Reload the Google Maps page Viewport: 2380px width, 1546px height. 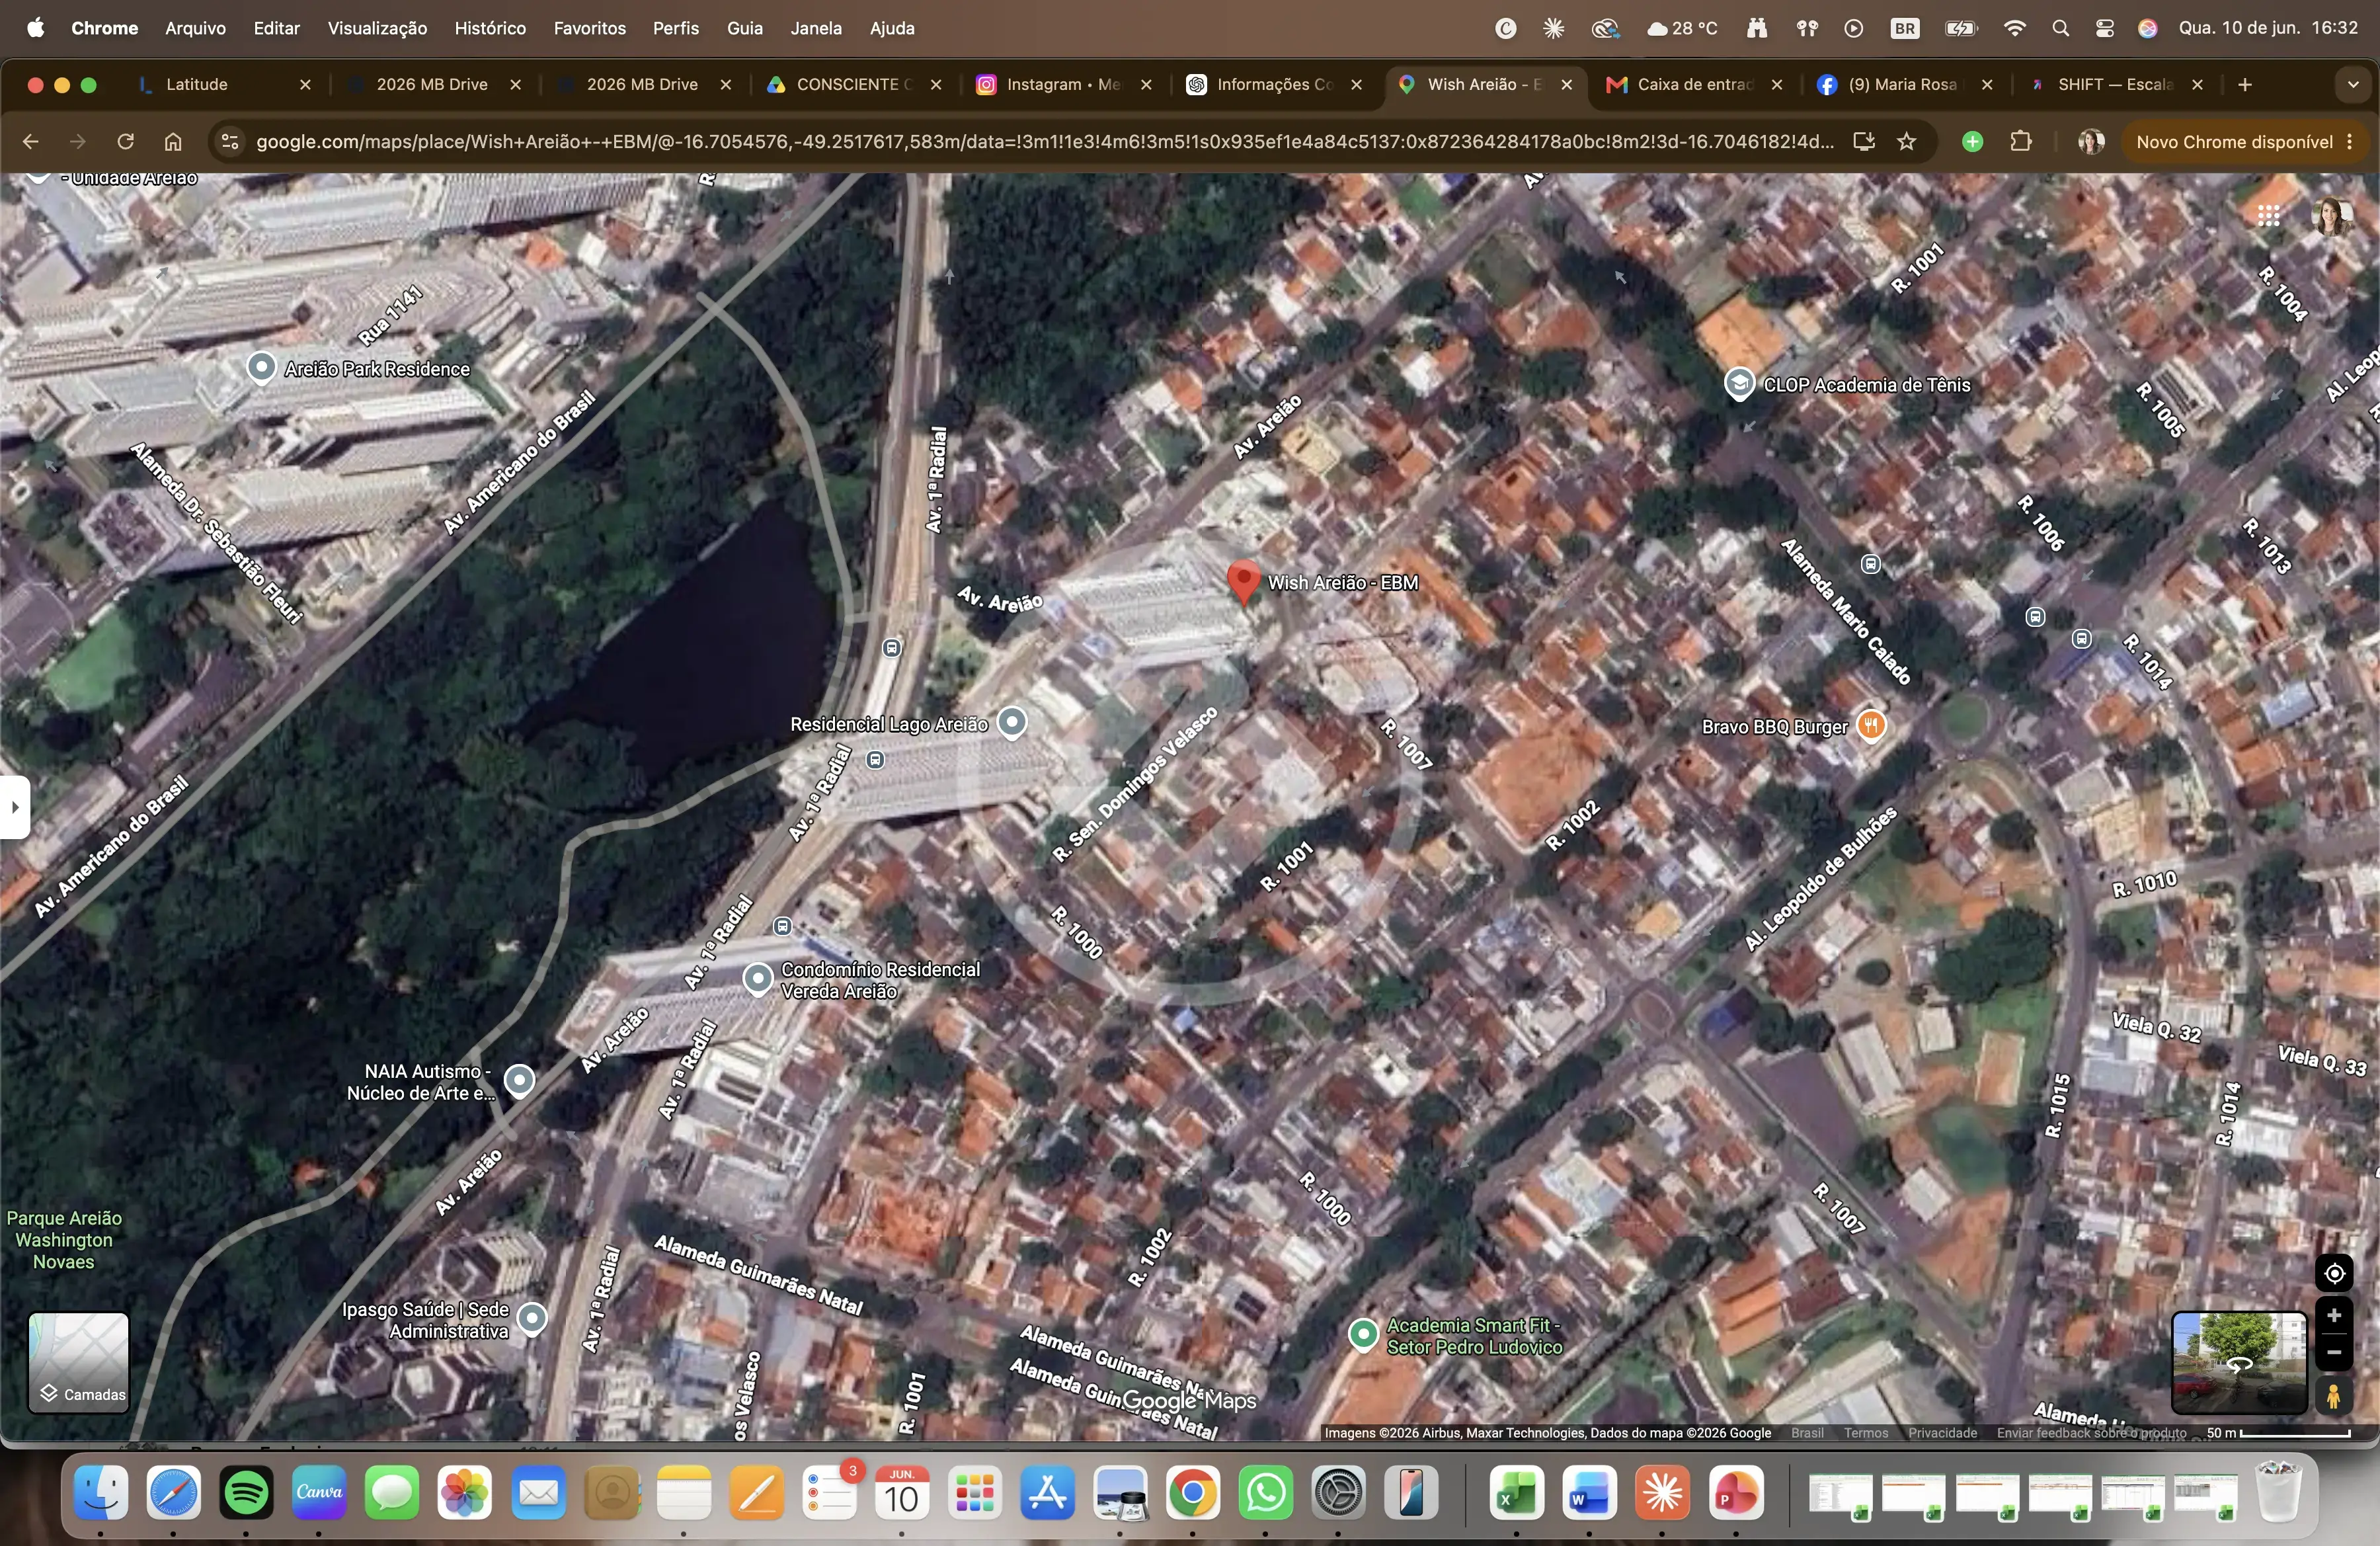click(125, 142)
